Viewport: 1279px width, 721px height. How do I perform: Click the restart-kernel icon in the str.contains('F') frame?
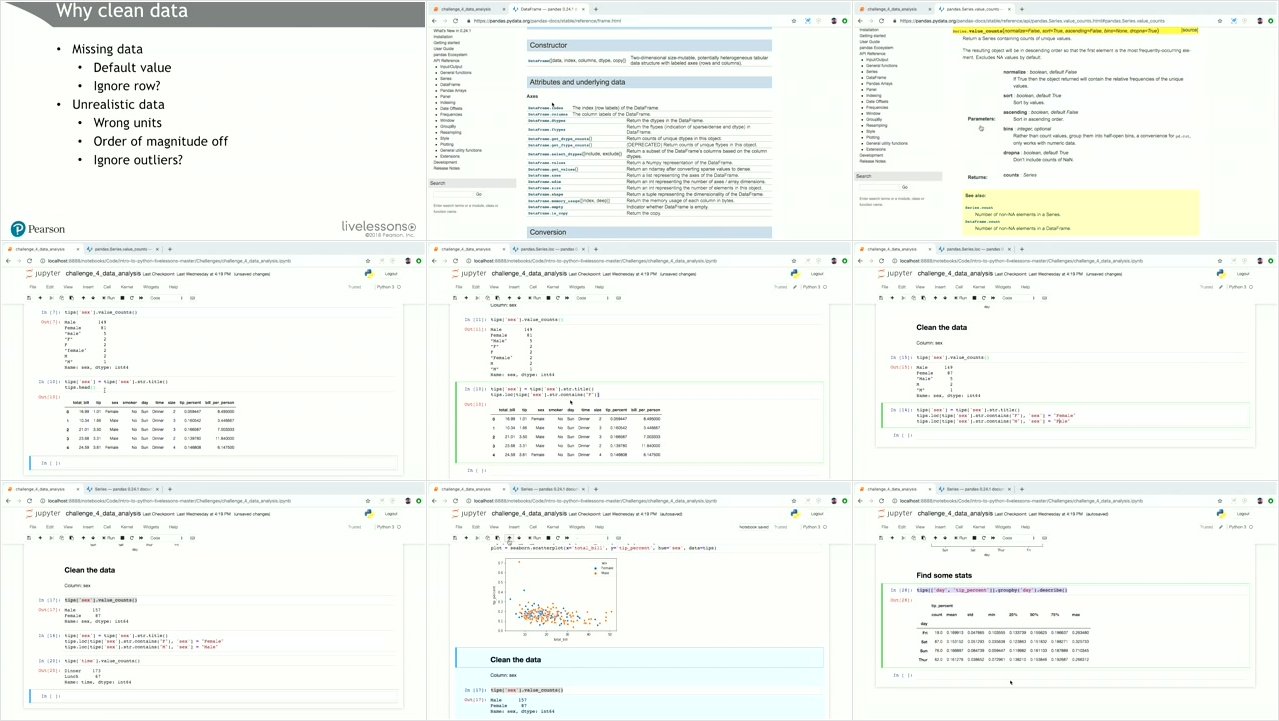click(558, 298)
